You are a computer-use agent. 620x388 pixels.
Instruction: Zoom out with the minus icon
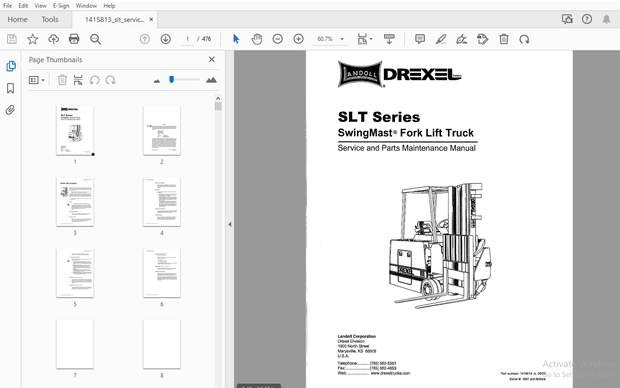(x=278, y=39)
